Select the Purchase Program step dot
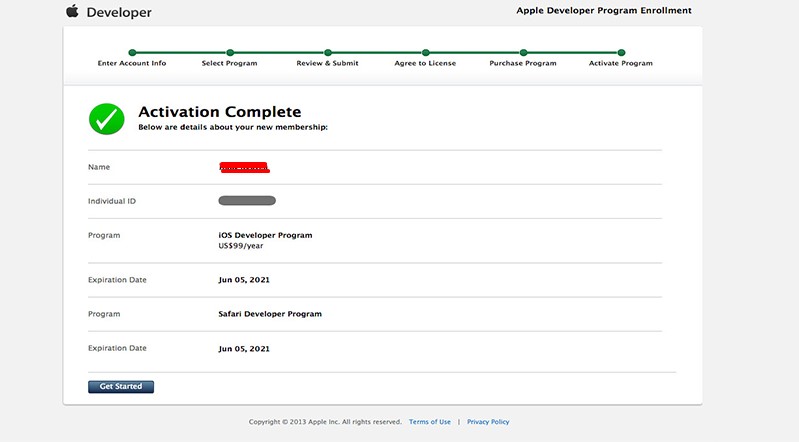 tap(523, 53)
